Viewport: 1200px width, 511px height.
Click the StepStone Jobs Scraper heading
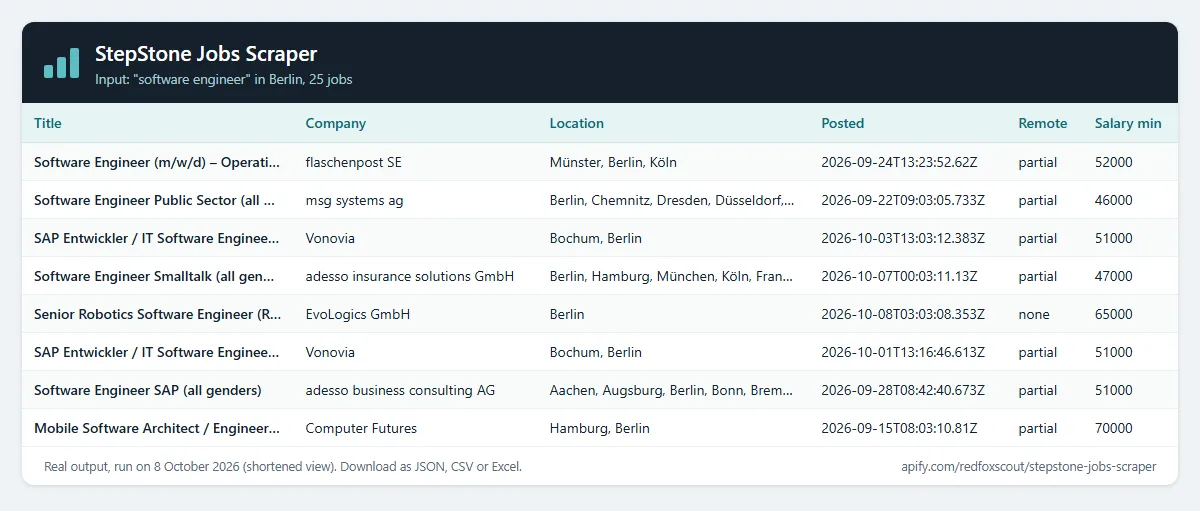(x=206, y=54)
